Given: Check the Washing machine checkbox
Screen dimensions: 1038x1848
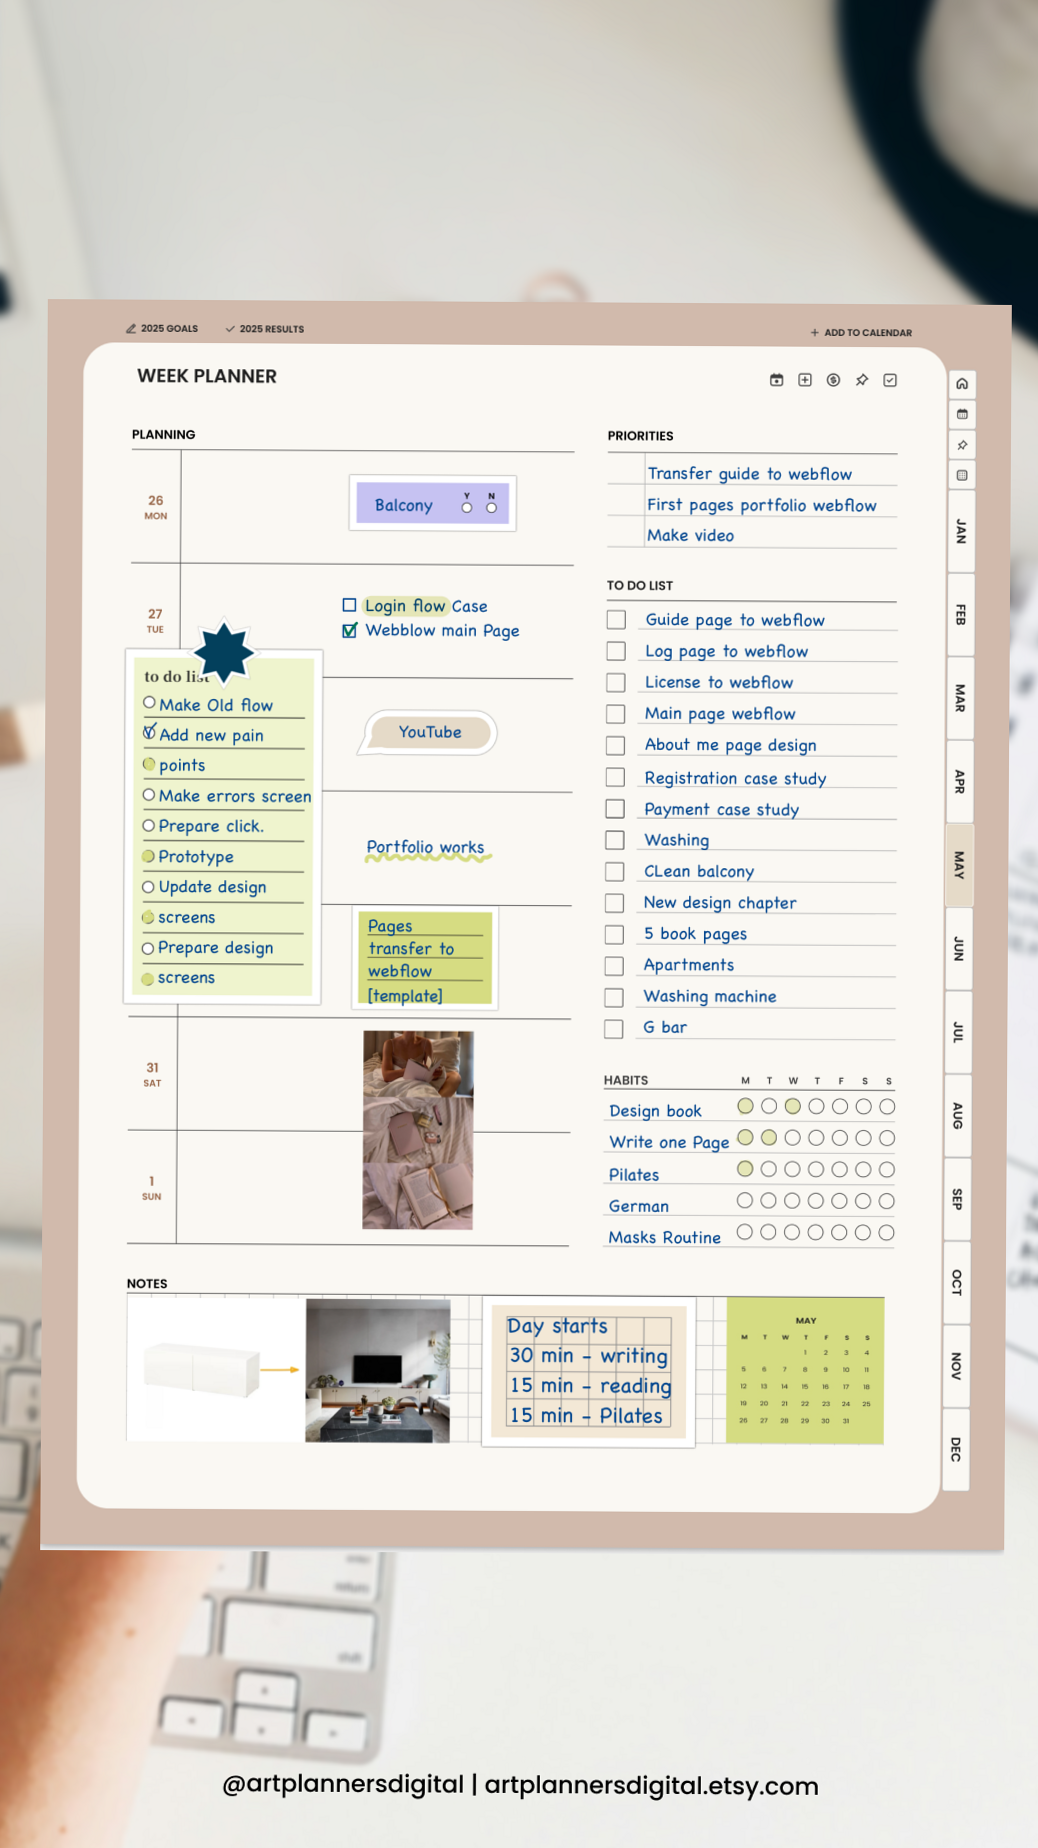Looking at the screenshot, I should point(615,998).
